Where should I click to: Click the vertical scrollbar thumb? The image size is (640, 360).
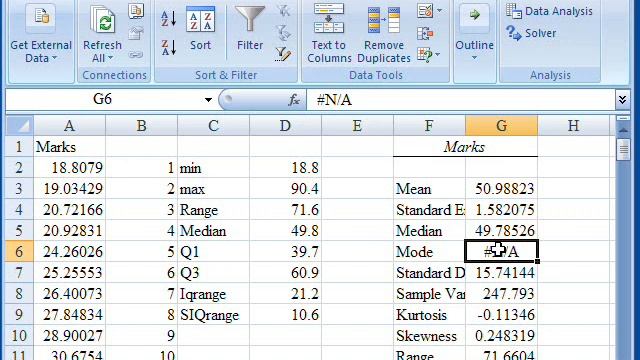click(623, 150)
